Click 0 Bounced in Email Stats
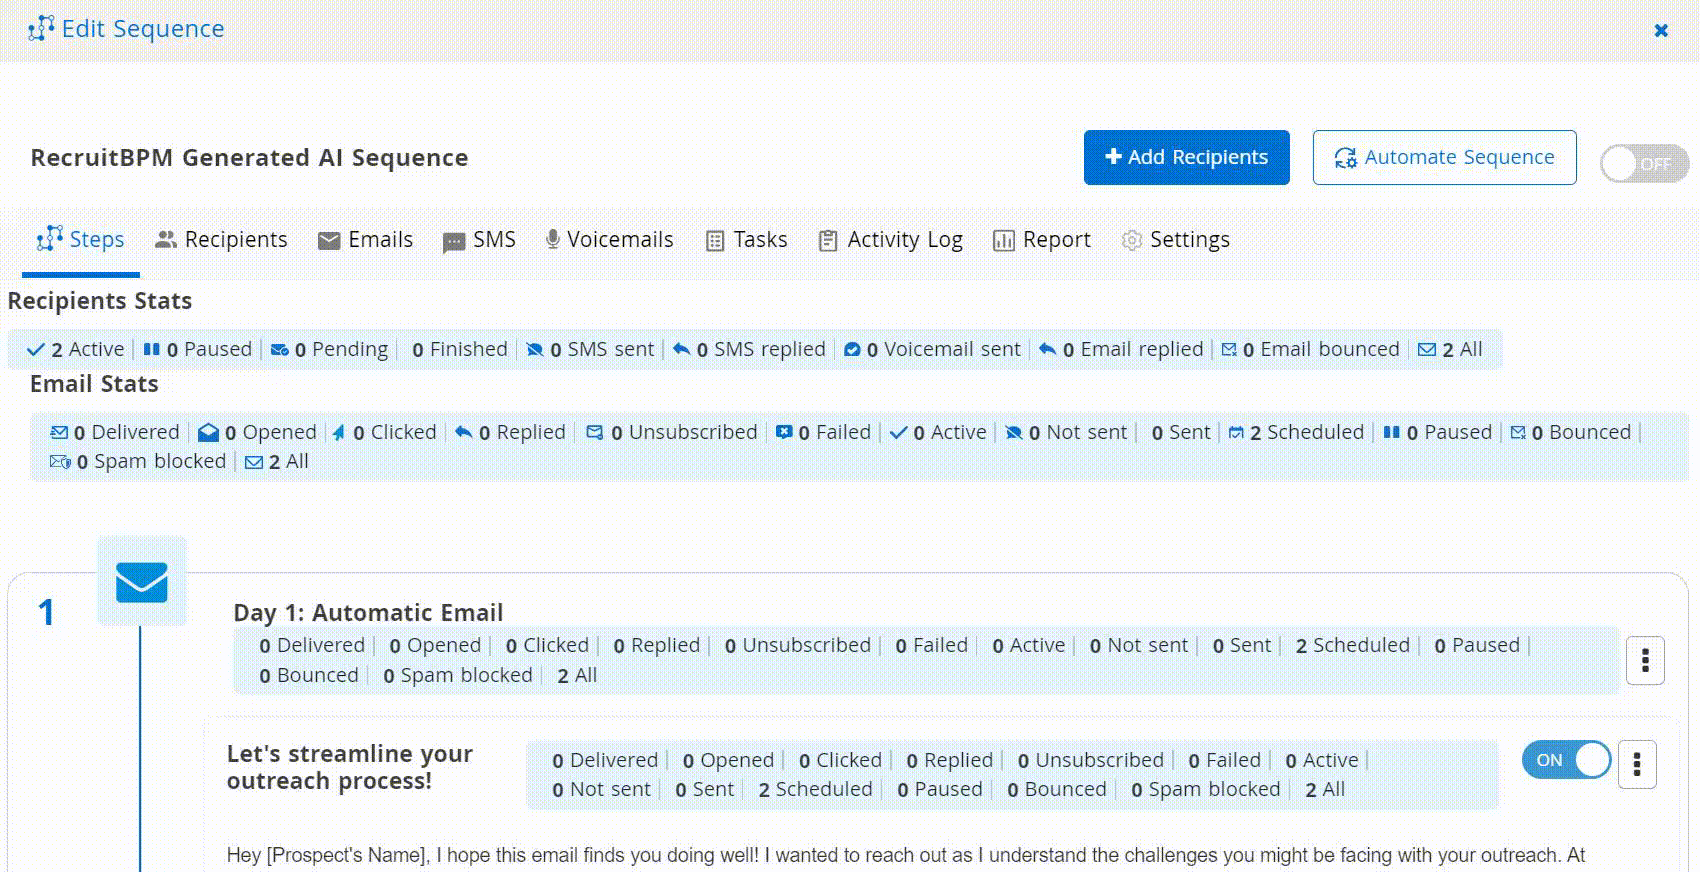Screen dimensions: 1700x872 coord(1570,433)
